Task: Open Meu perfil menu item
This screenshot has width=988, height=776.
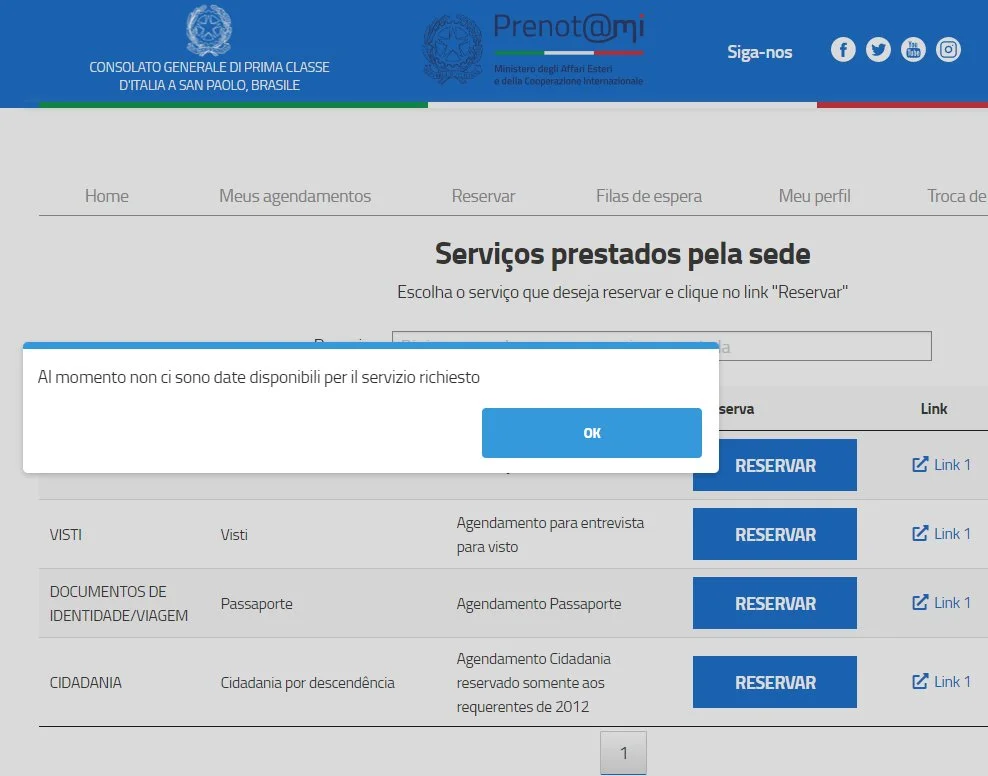Action: point(814,196)
